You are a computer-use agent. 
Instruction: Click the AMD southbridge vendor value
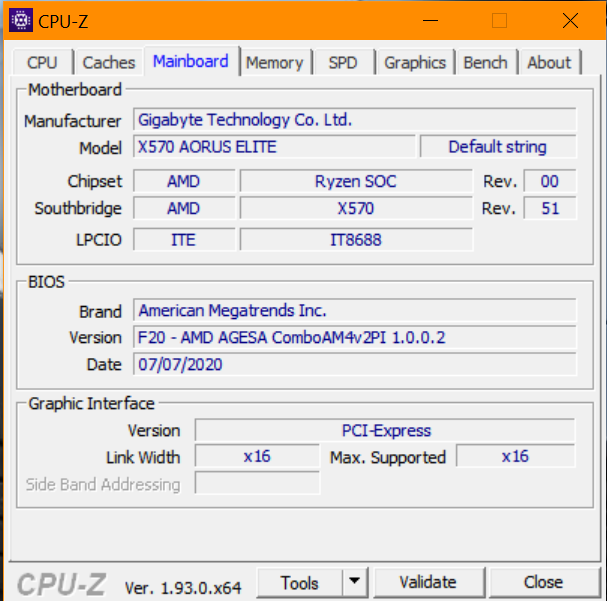point(184,208)
